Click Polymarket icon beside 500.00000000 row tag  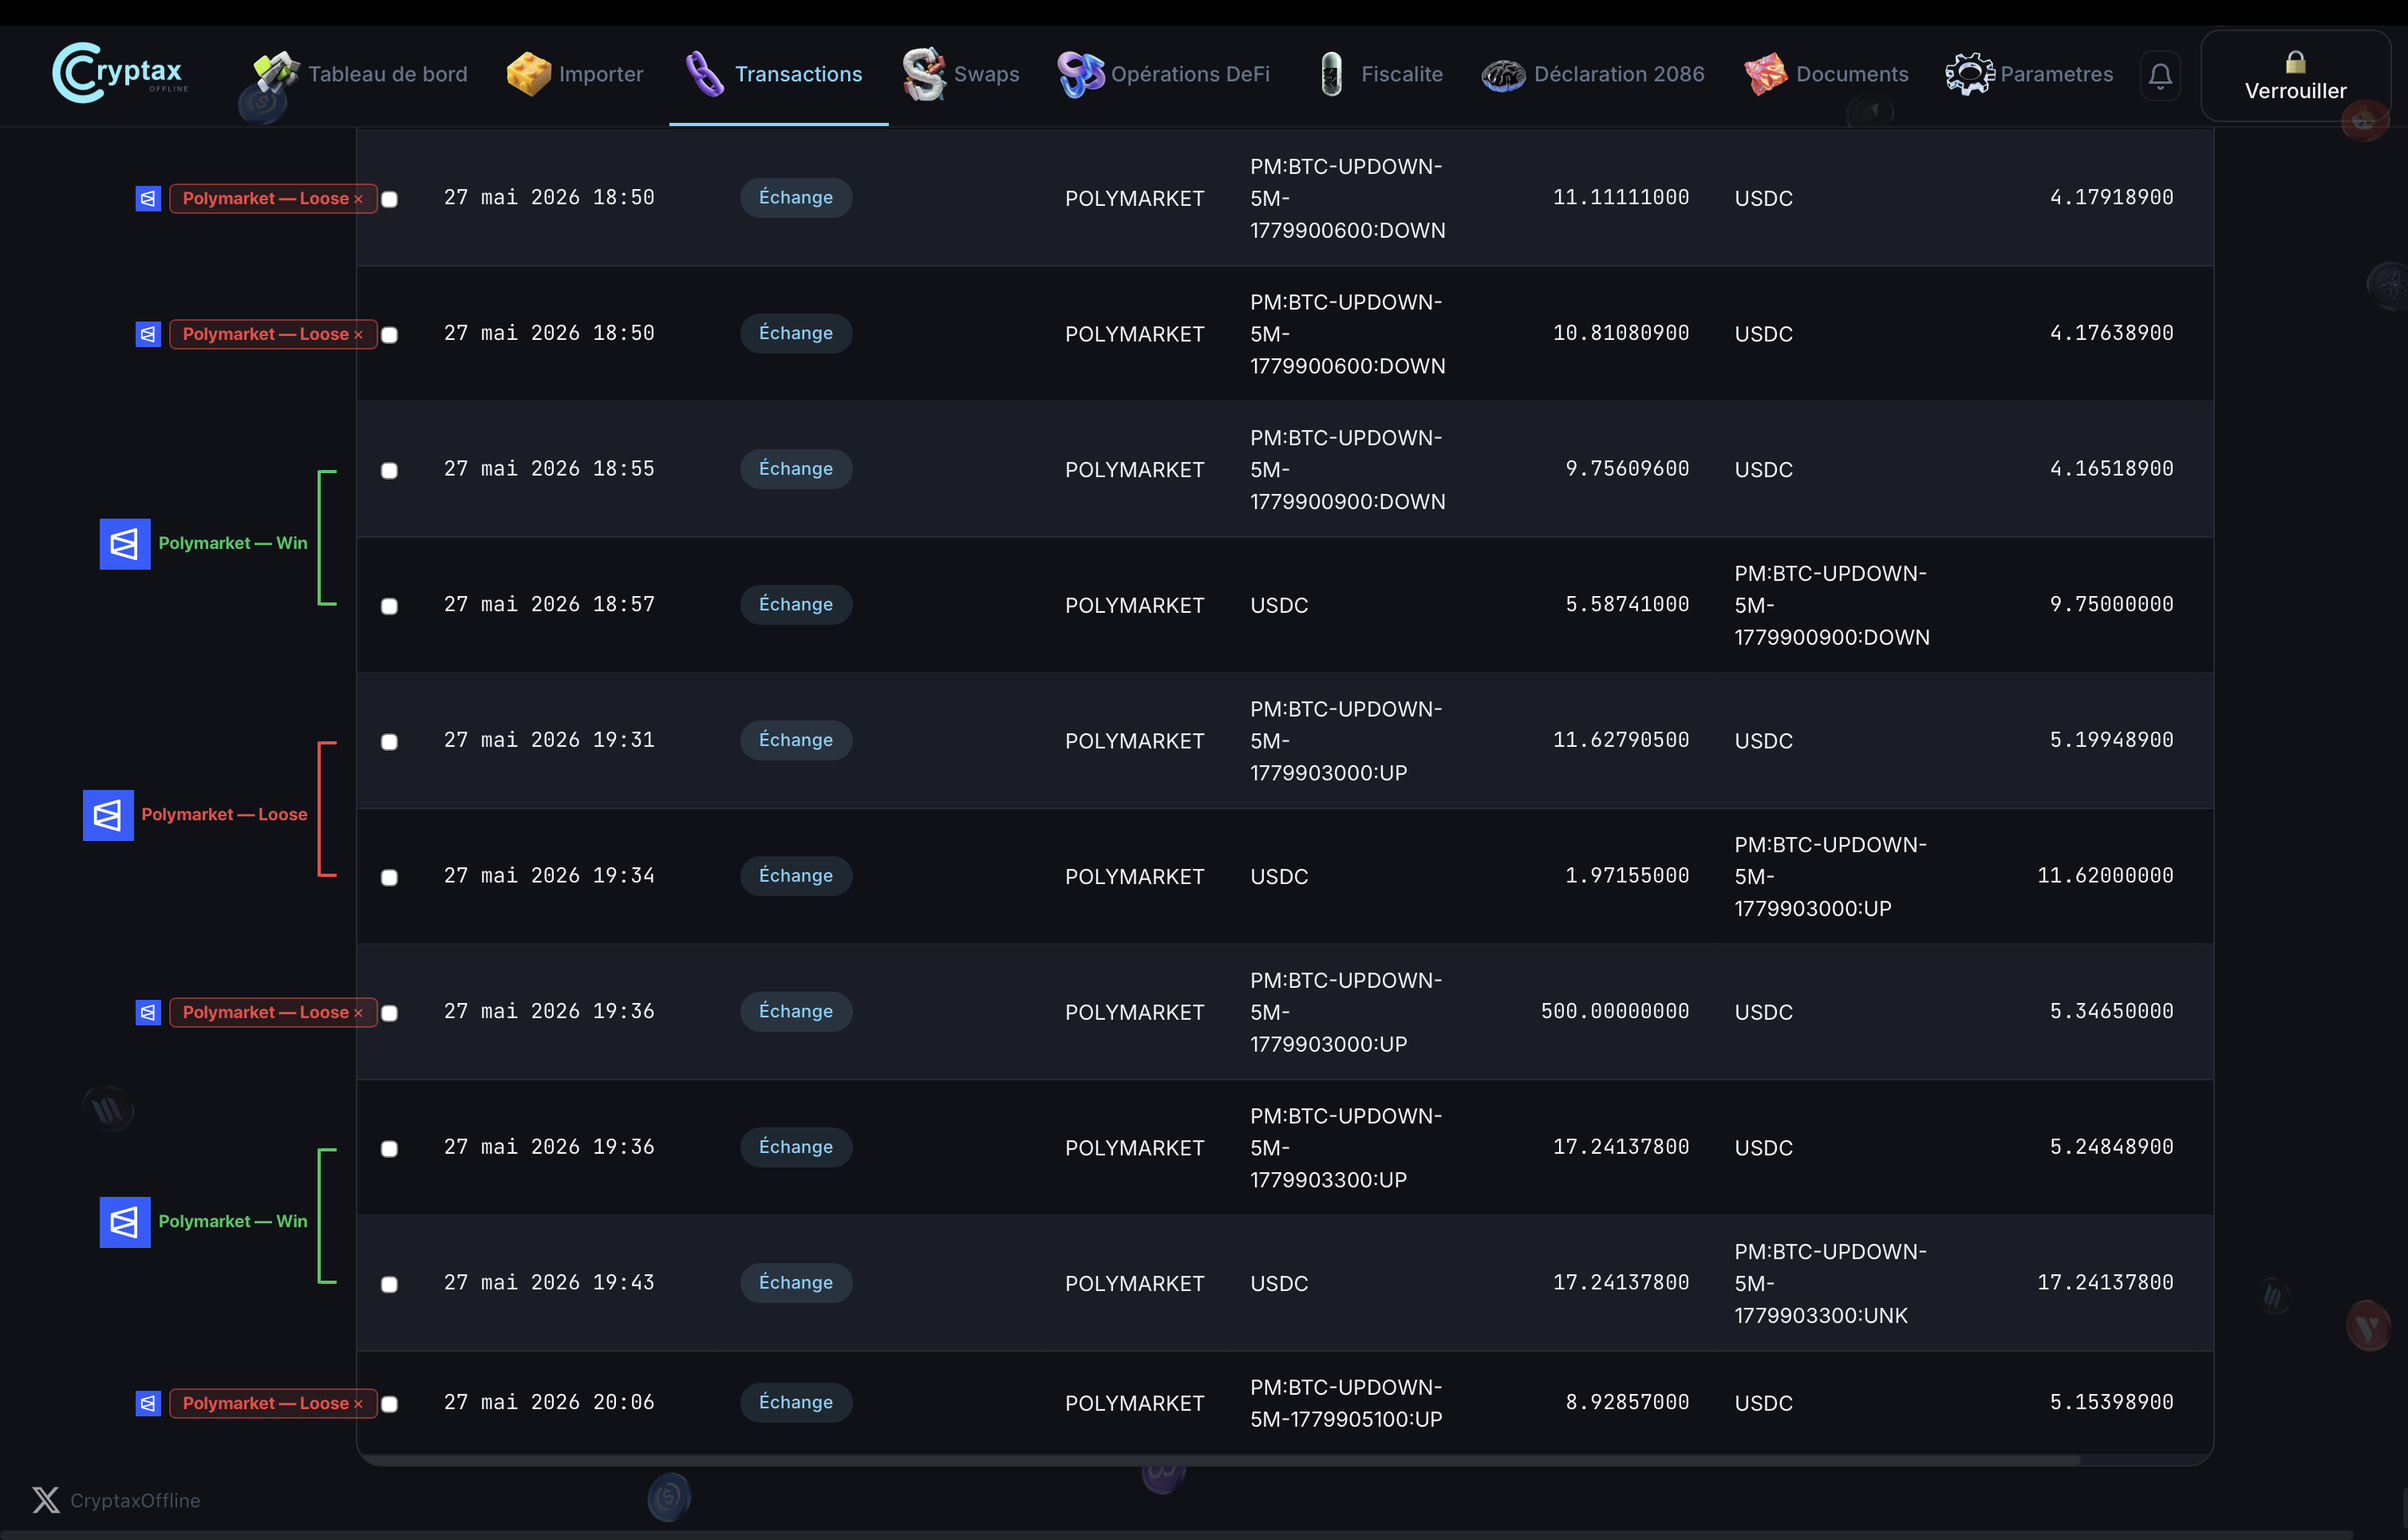148,1012
